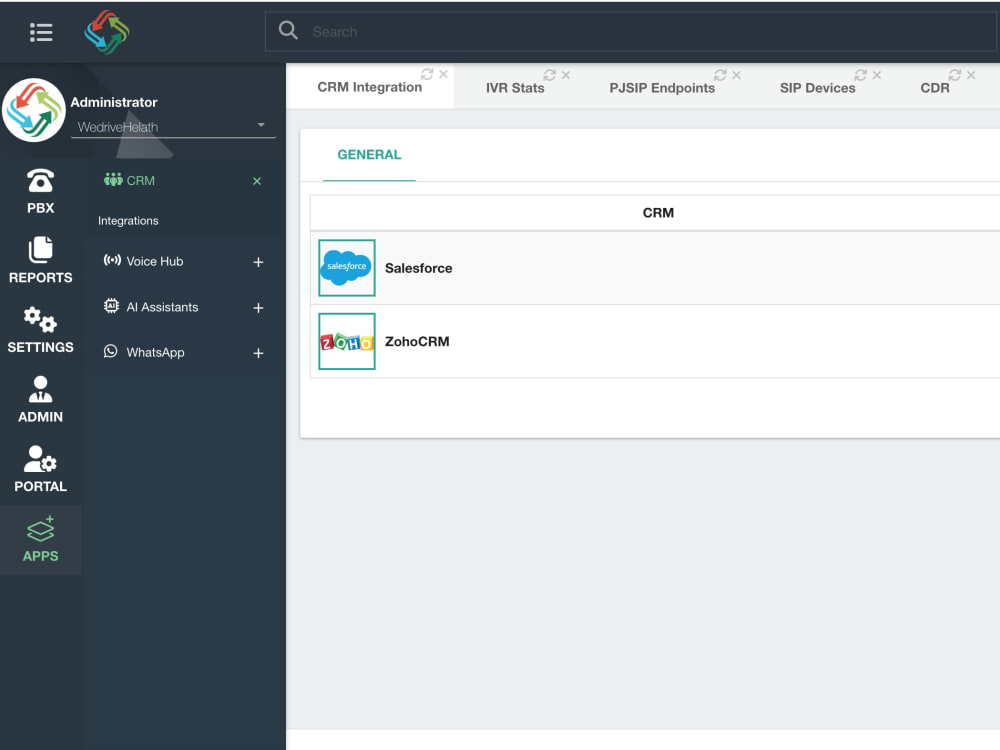The height and width of the screenshot is (750, 1000).
Task: Toggle the hamburger list menu icon
Action: click(x=41, y=33)
